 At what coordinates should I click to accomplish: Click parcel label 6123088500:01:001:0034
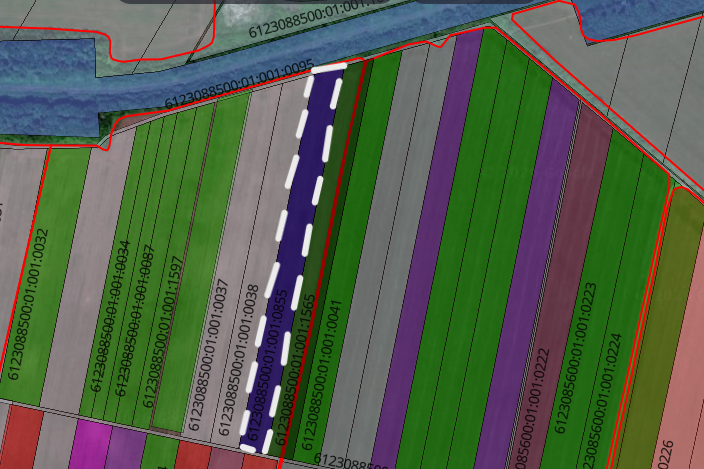[110, 316]
